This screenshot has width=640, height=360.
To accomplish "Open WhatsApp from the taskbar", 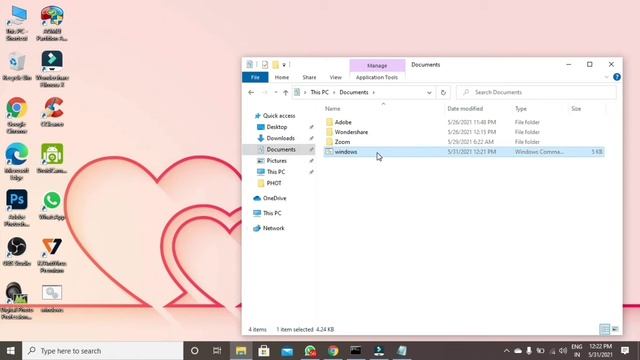I will [310, 351].
